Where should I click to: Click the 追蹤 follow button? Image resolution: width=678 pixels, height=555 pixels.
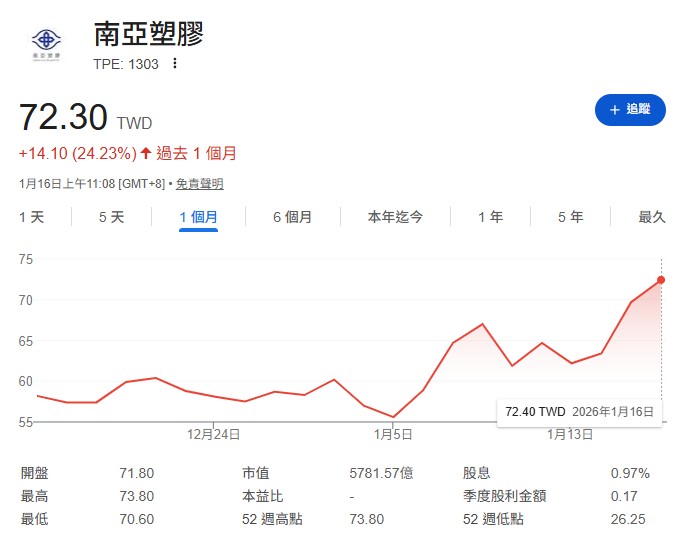tap(629, 109)
